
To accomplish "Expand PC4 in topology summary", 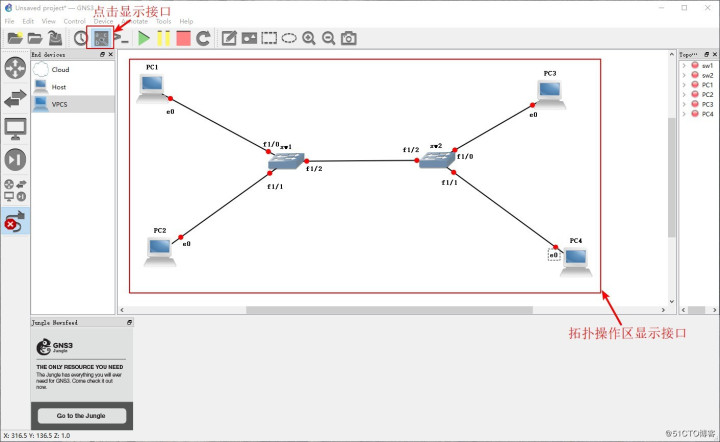I will click(684, 114).
